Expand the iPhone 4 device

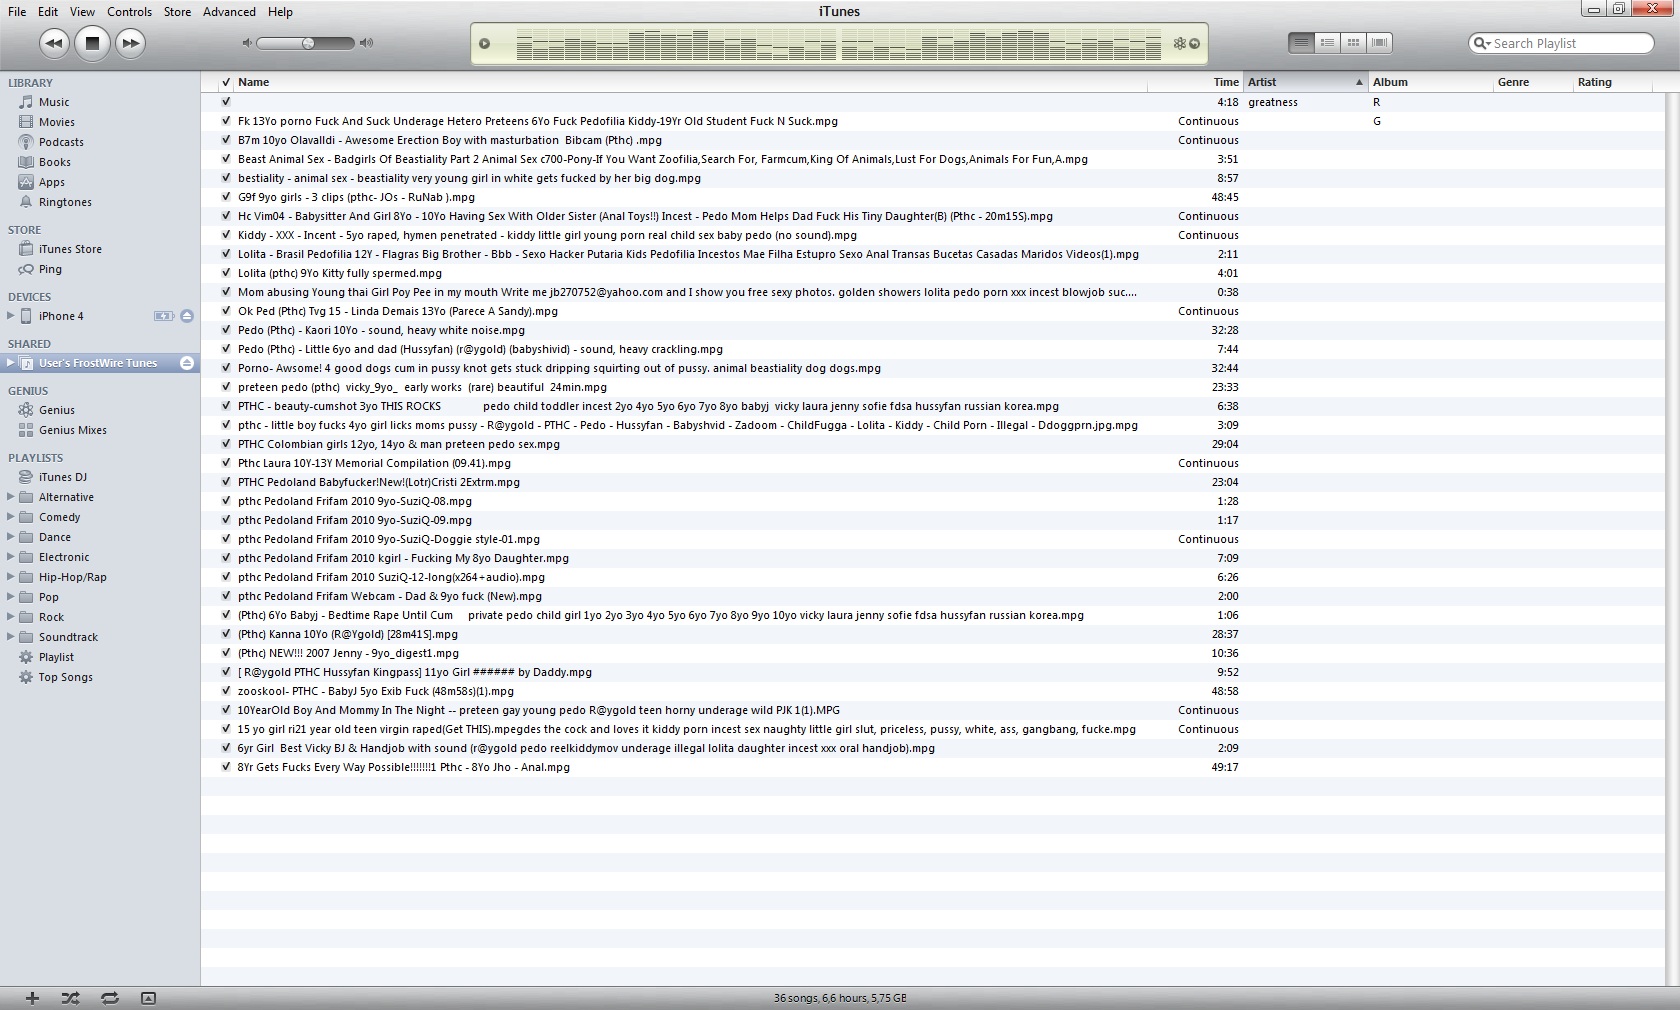tap(11, 316)
